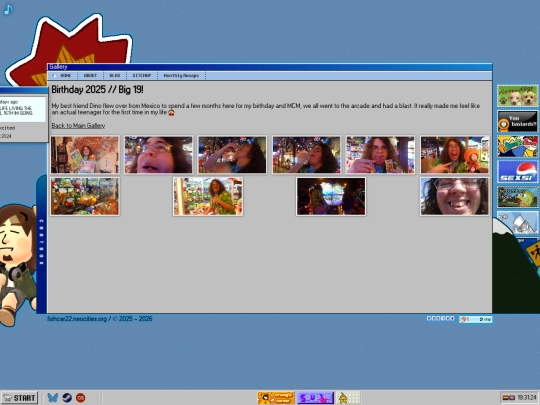The height and width of the screenshot is (405, 540).
Task: Go to HOME in the Gallery nav bar
Action: 65,75
